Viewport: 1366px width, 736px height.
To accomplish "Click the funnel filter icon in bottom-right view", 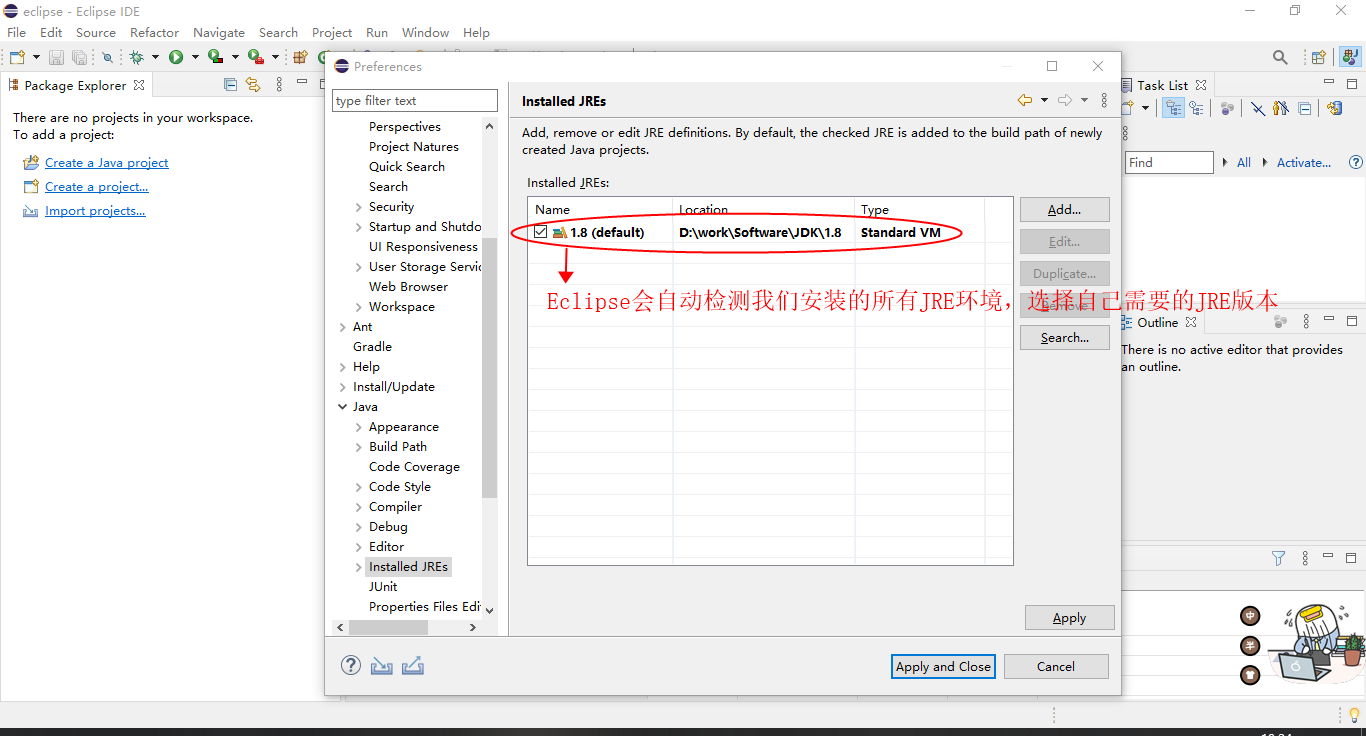I will coord(1278,559).
